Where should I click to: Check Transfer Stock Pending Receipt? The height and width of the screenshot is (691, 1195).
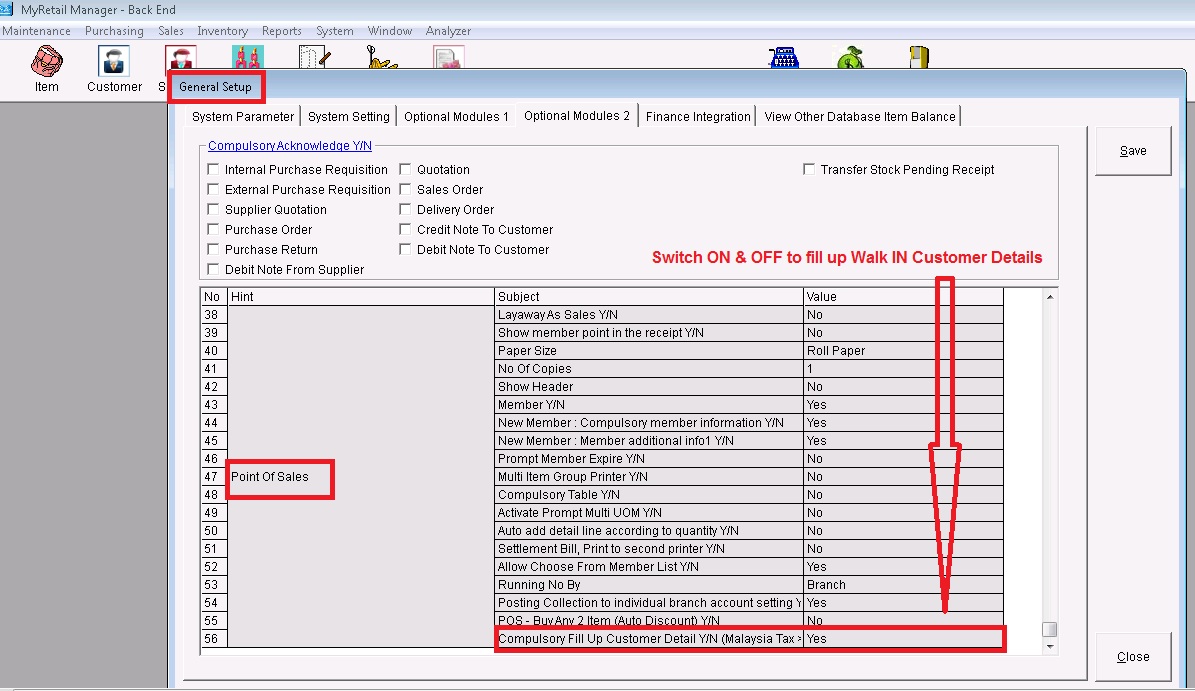click(x=810, y=170)
